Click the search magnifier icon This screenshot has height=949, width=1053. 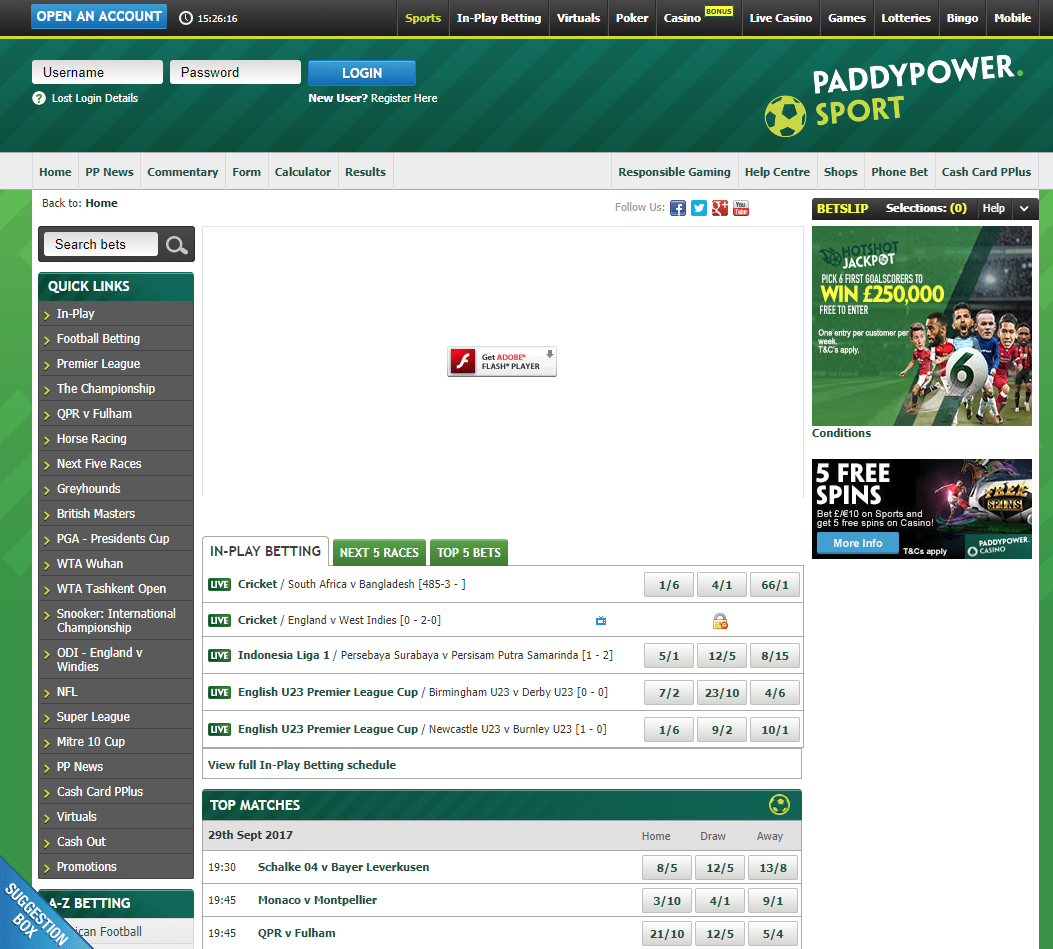pos(177,244)
